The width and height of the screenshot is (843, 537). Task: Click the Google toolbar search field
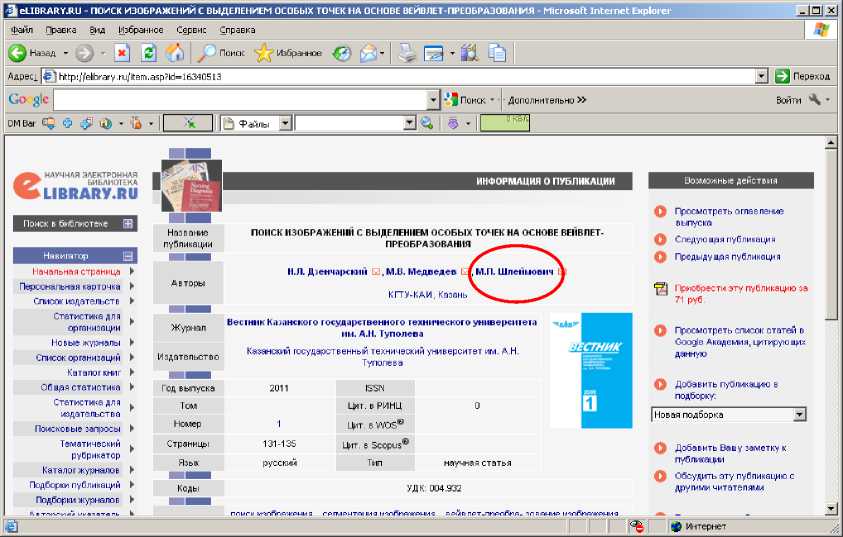pos(240,100)
